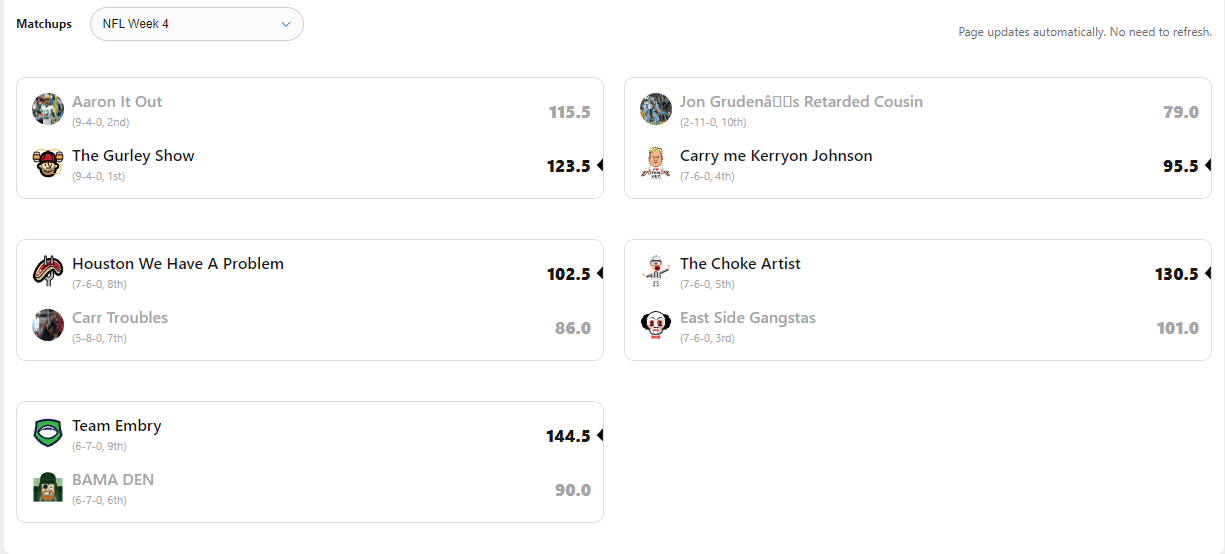
Task: Click winner arrow beside 123.5 score
Action: 600,166
